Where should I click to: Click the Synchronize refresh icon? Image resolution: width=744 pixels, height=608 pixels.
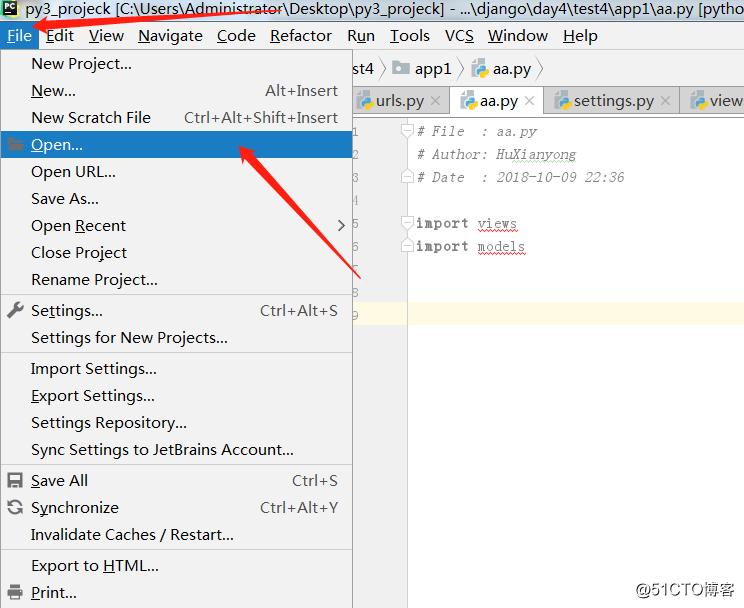tap(15, 507)
